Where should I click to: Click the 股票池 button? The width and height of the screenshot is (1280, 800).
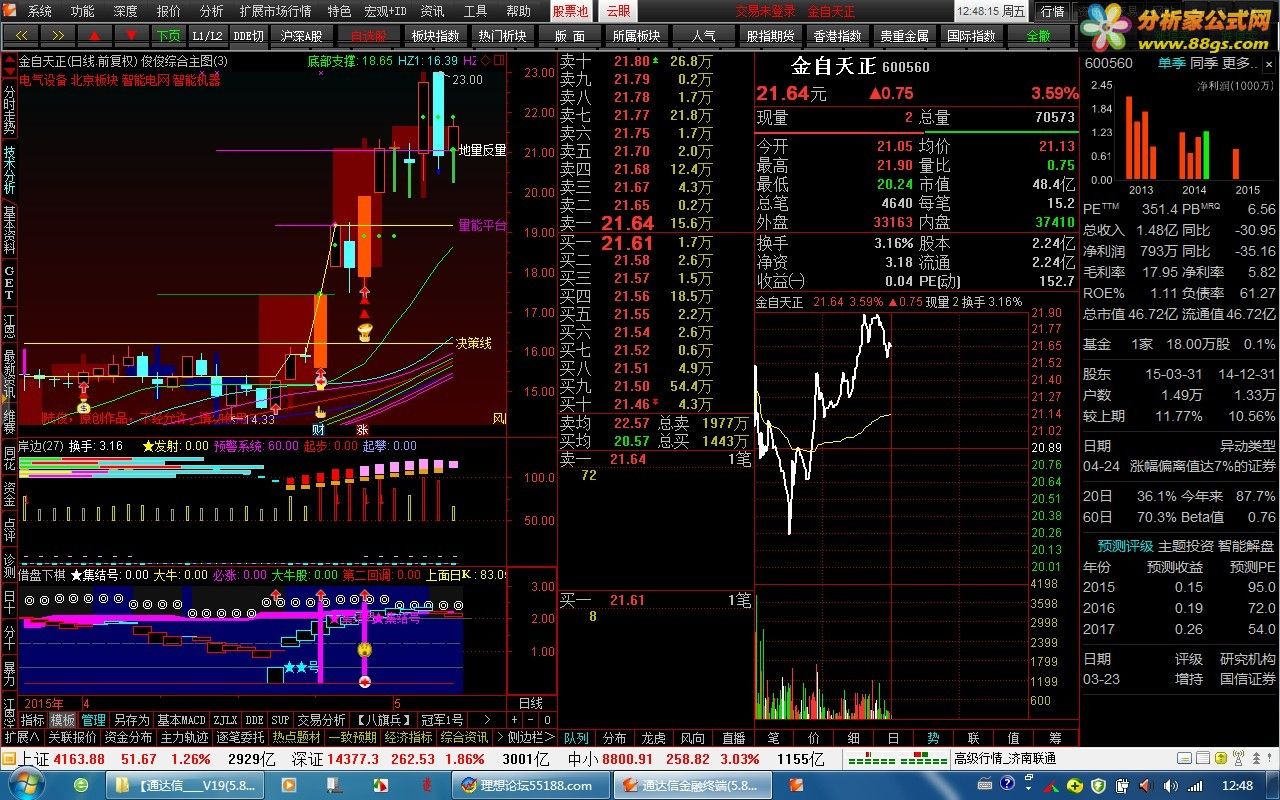570,11
